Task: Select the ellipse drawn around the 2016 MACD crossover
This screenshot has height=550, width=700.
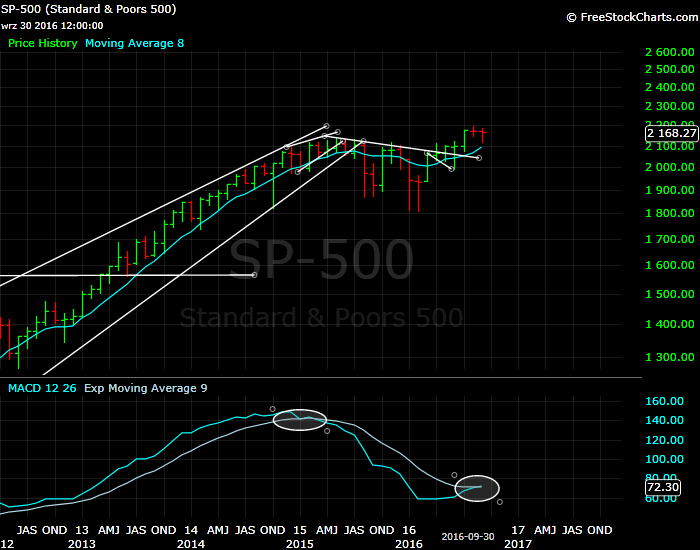Action: [x=477, y=488]
